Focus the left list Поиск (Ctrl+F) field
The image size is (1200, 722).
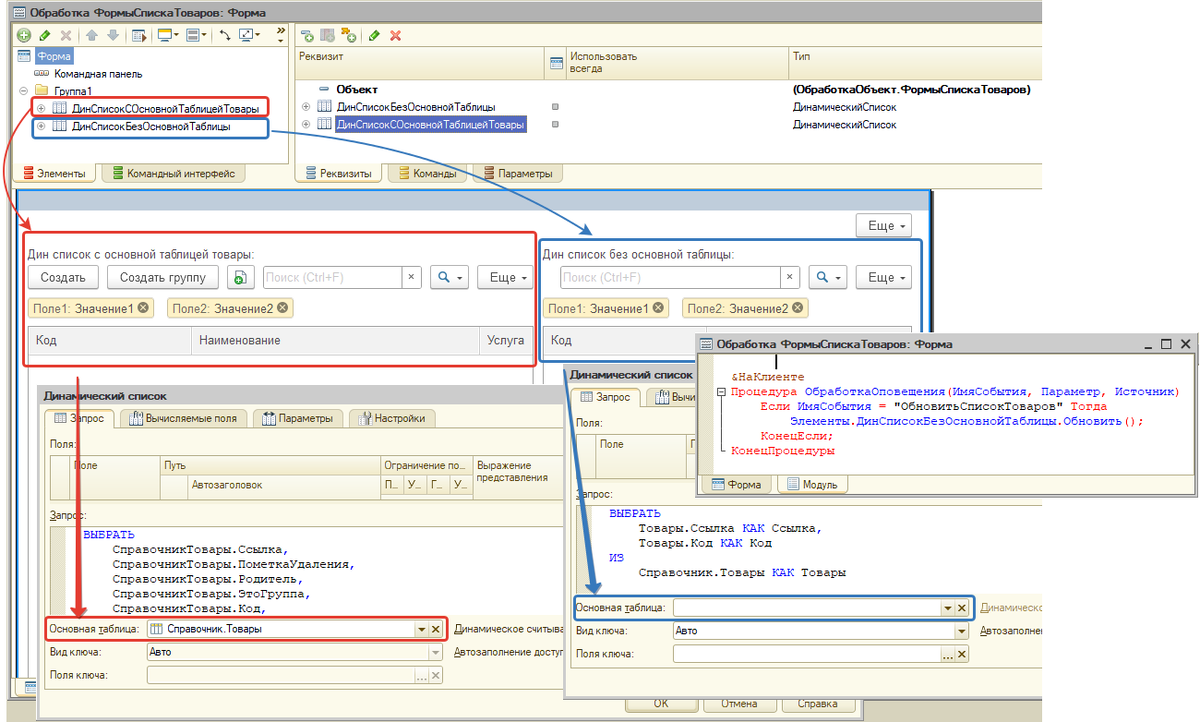point(332,277)
